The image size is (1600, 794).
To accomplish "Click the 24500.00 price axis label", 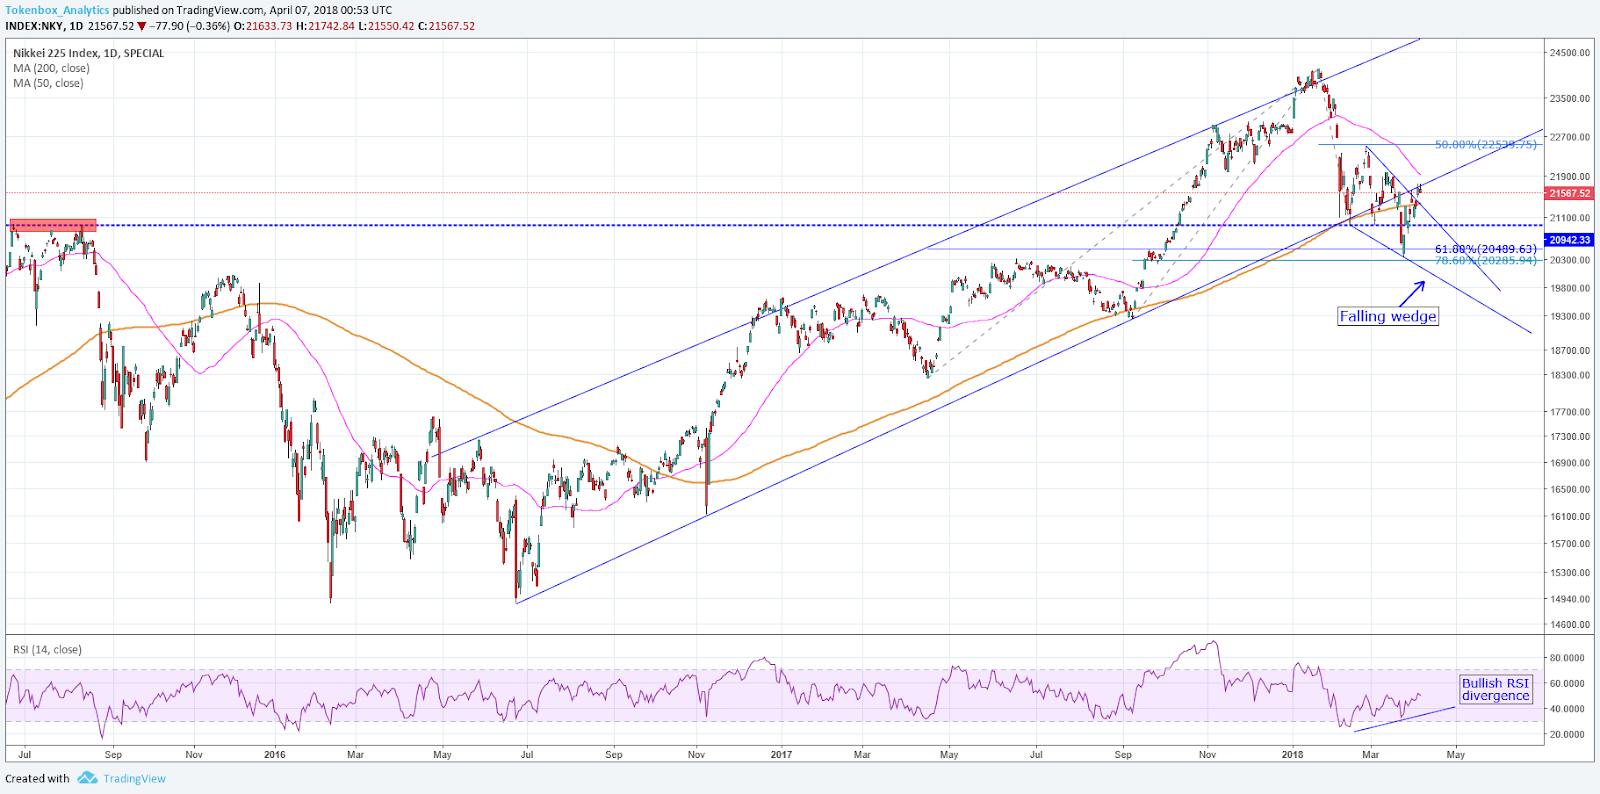I will (1569, 53).
